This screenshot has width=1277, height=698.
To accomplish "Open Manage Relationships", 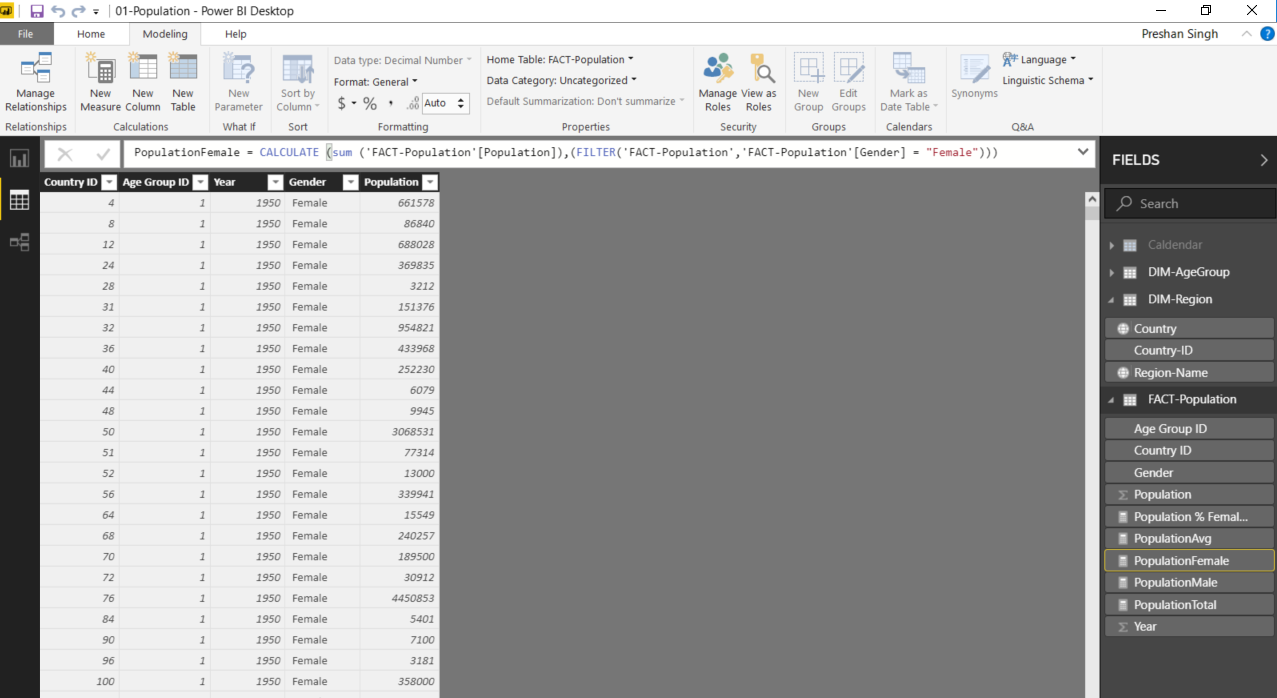I will pos(36,84).
